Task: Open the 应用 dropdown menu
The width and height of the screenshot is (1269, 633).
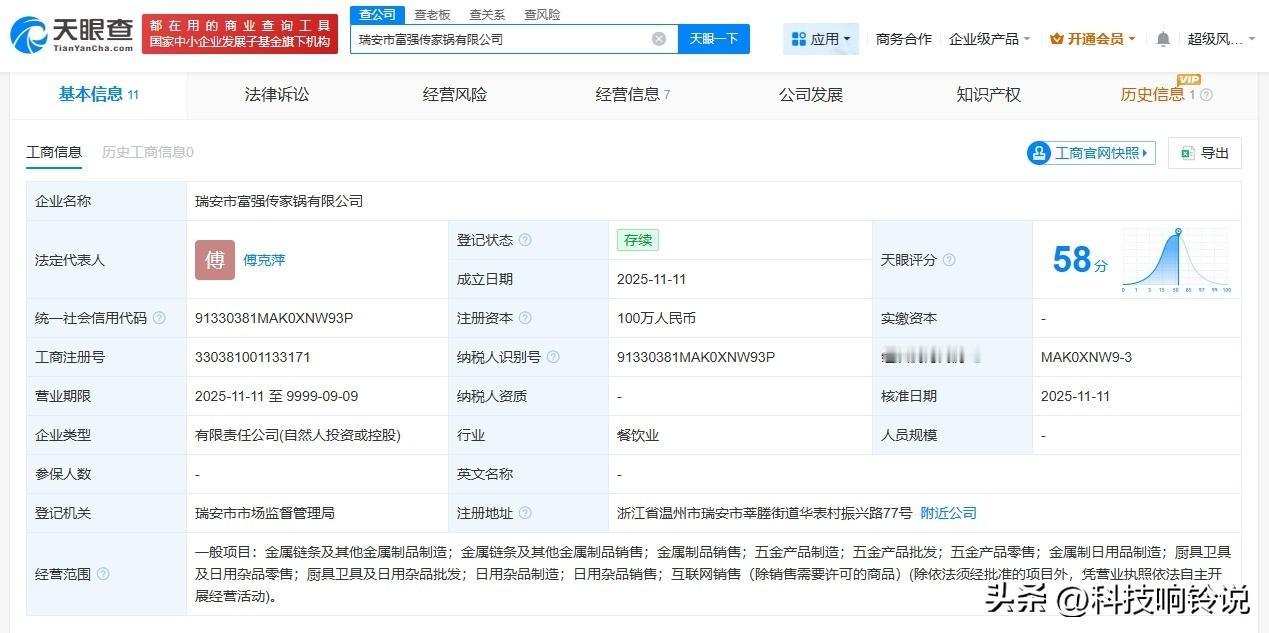Action: (820, 39)
